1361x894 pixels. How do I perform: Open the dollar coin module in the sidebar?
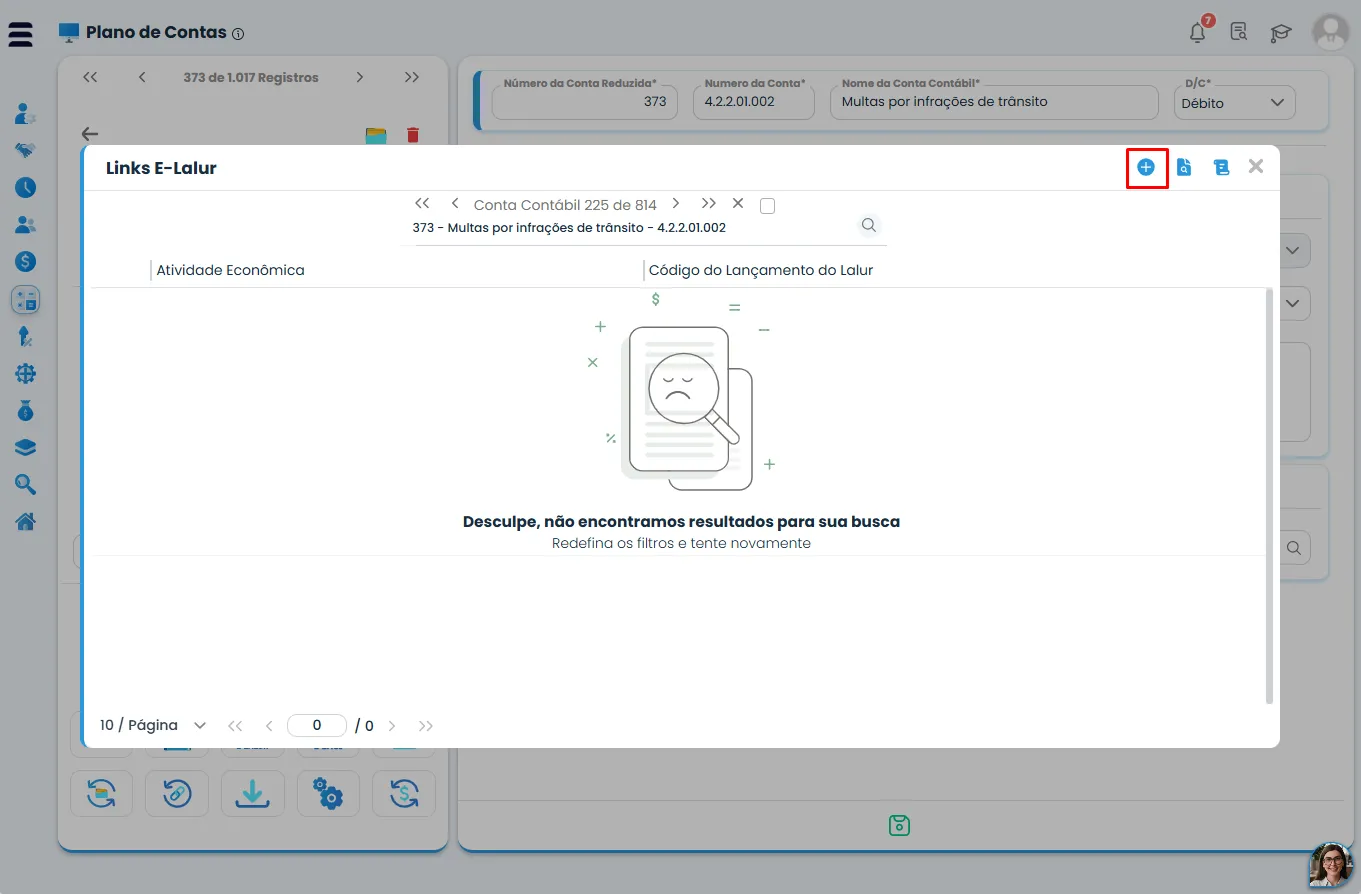pos(26,261)
